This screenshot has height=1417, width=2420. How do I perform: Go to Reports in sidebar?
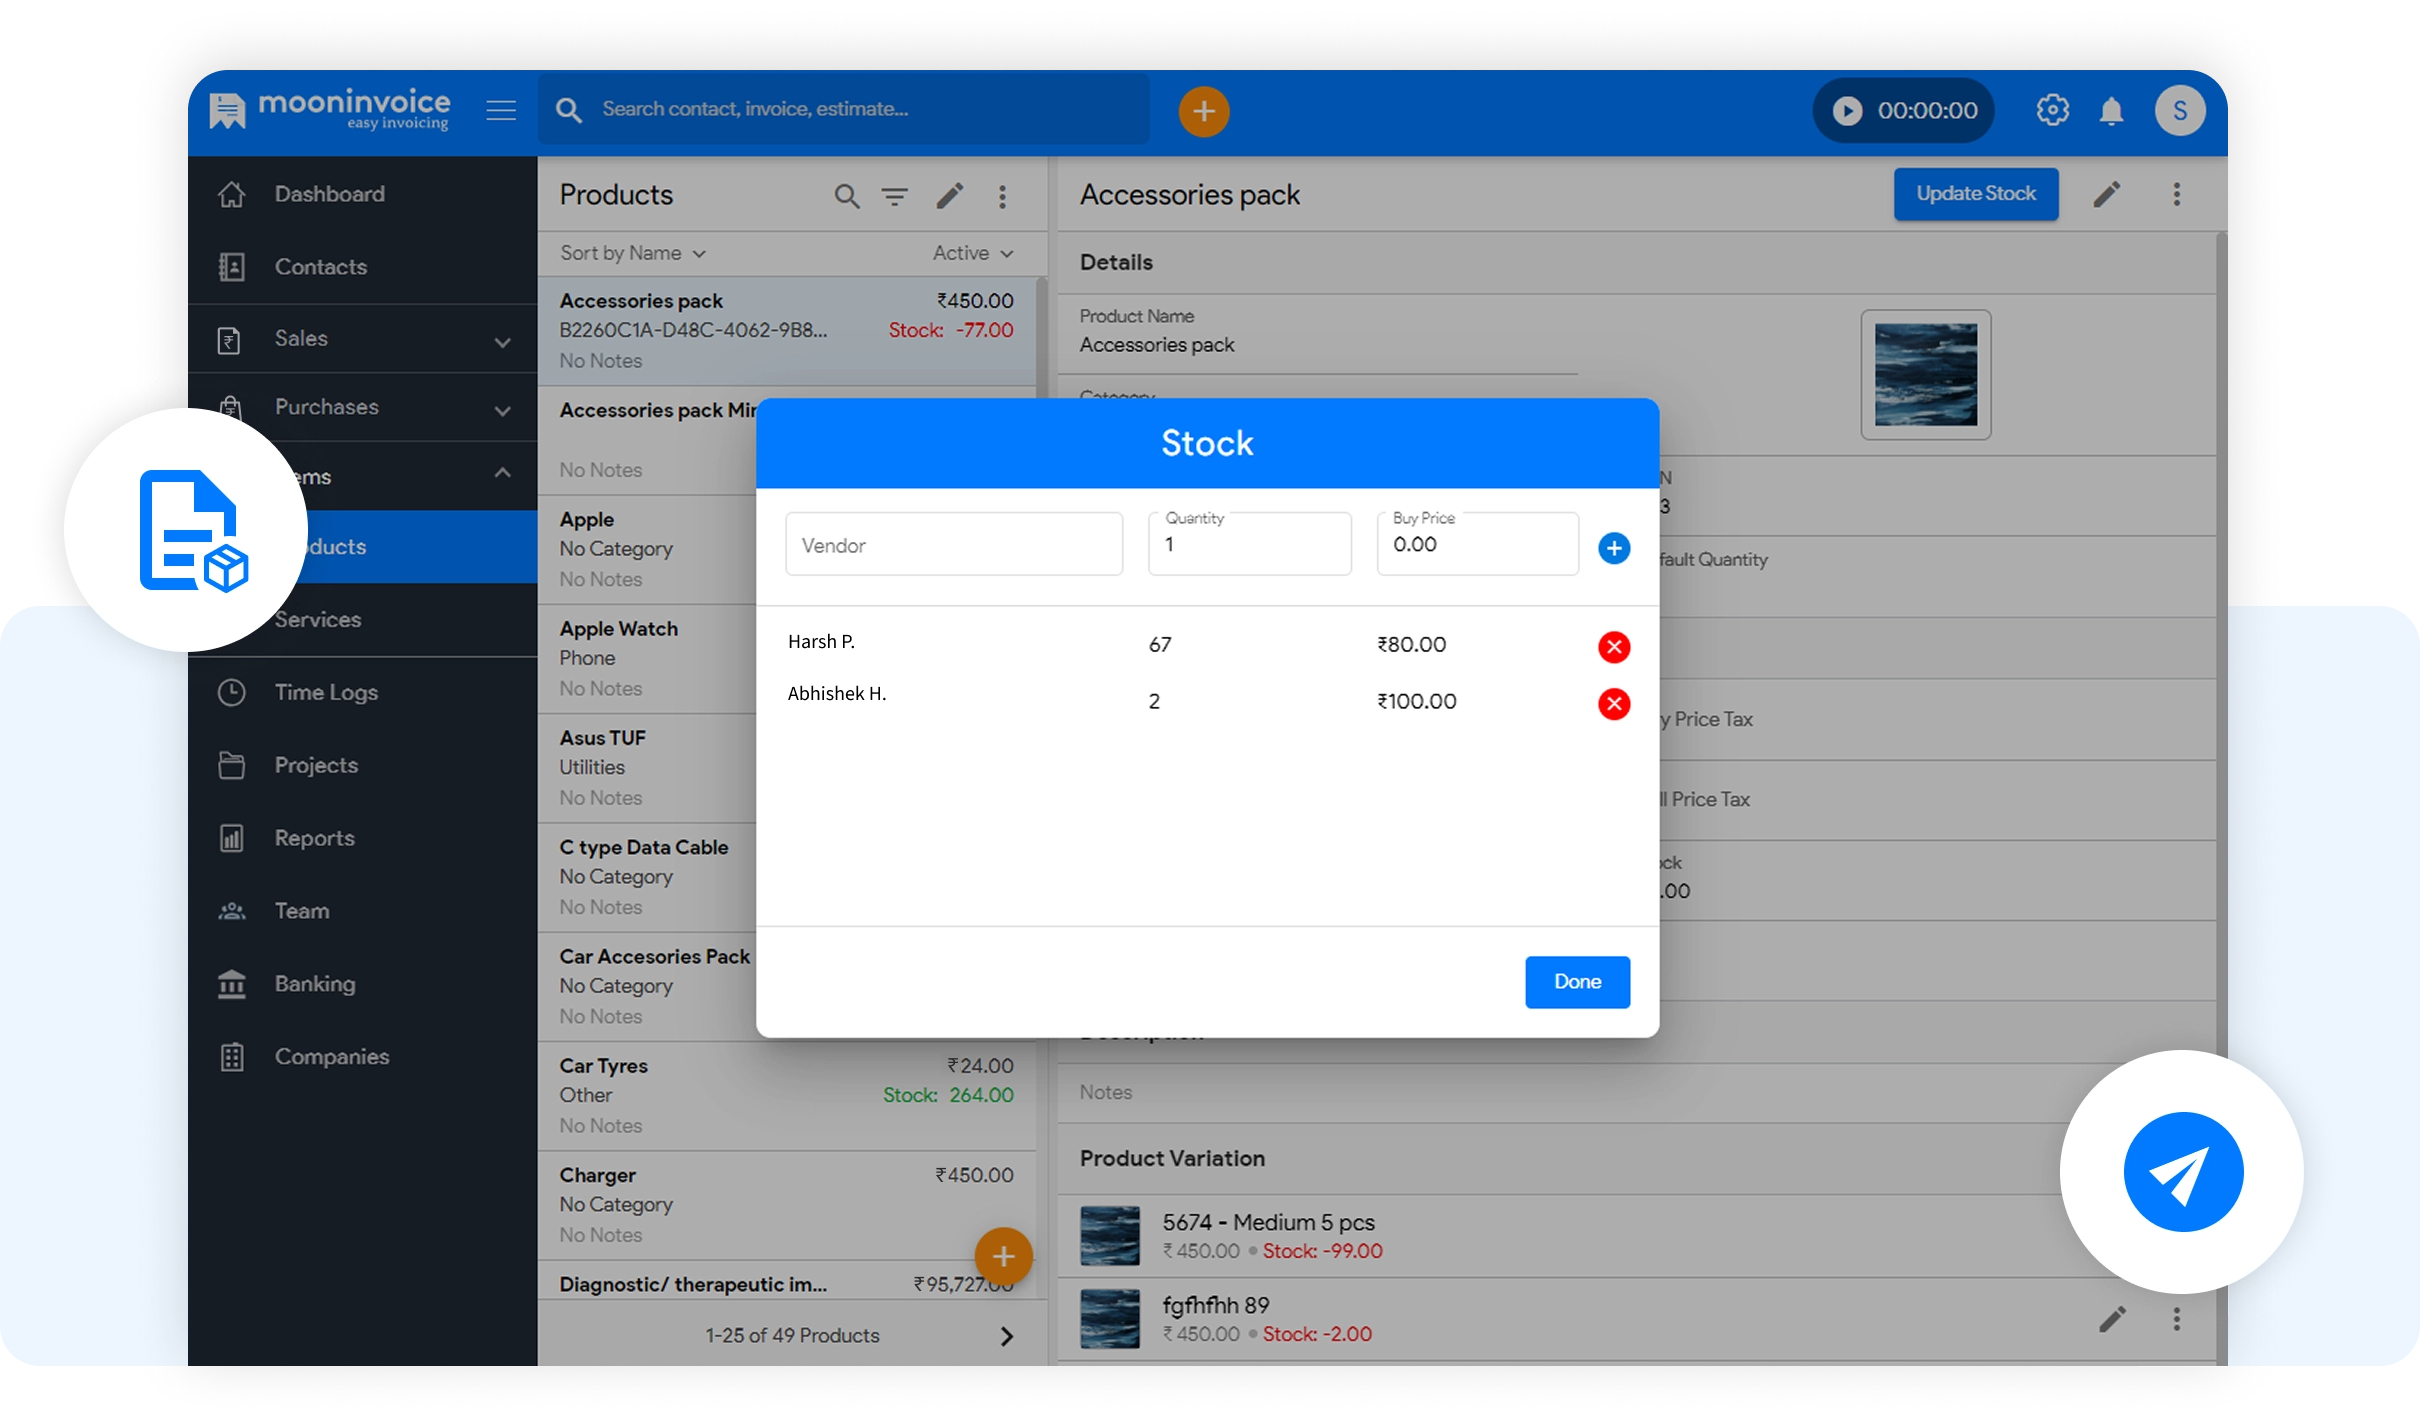pyautogui.click(x=314, y=838)
